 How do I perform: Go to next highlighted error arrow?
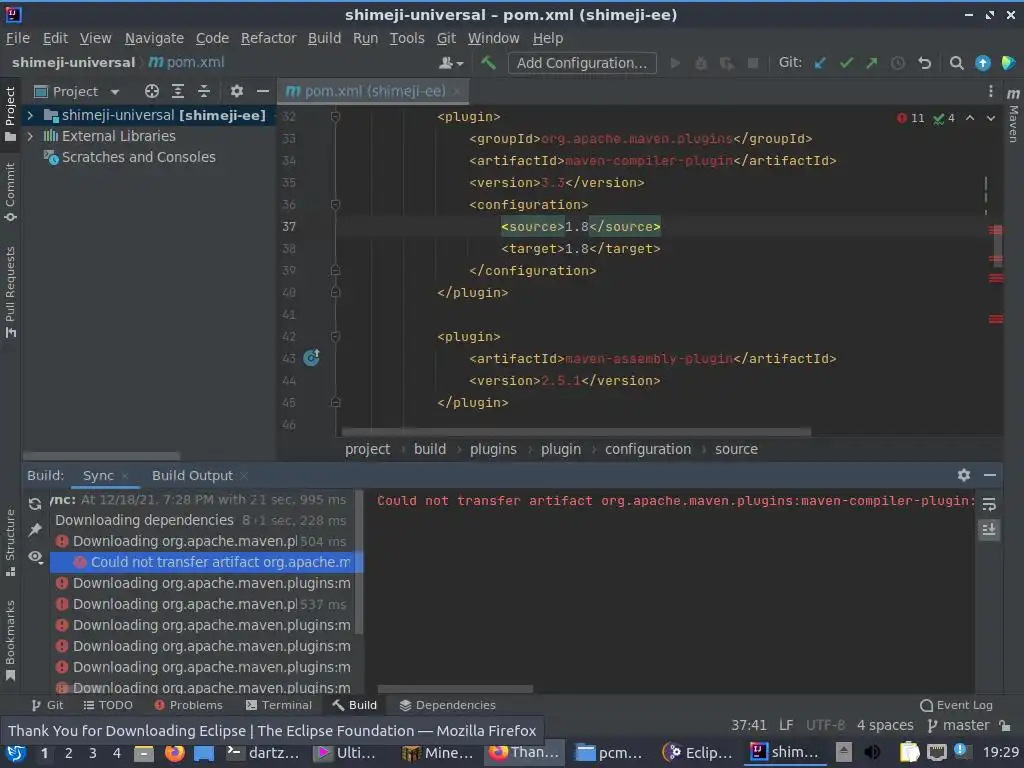point(991,118)
